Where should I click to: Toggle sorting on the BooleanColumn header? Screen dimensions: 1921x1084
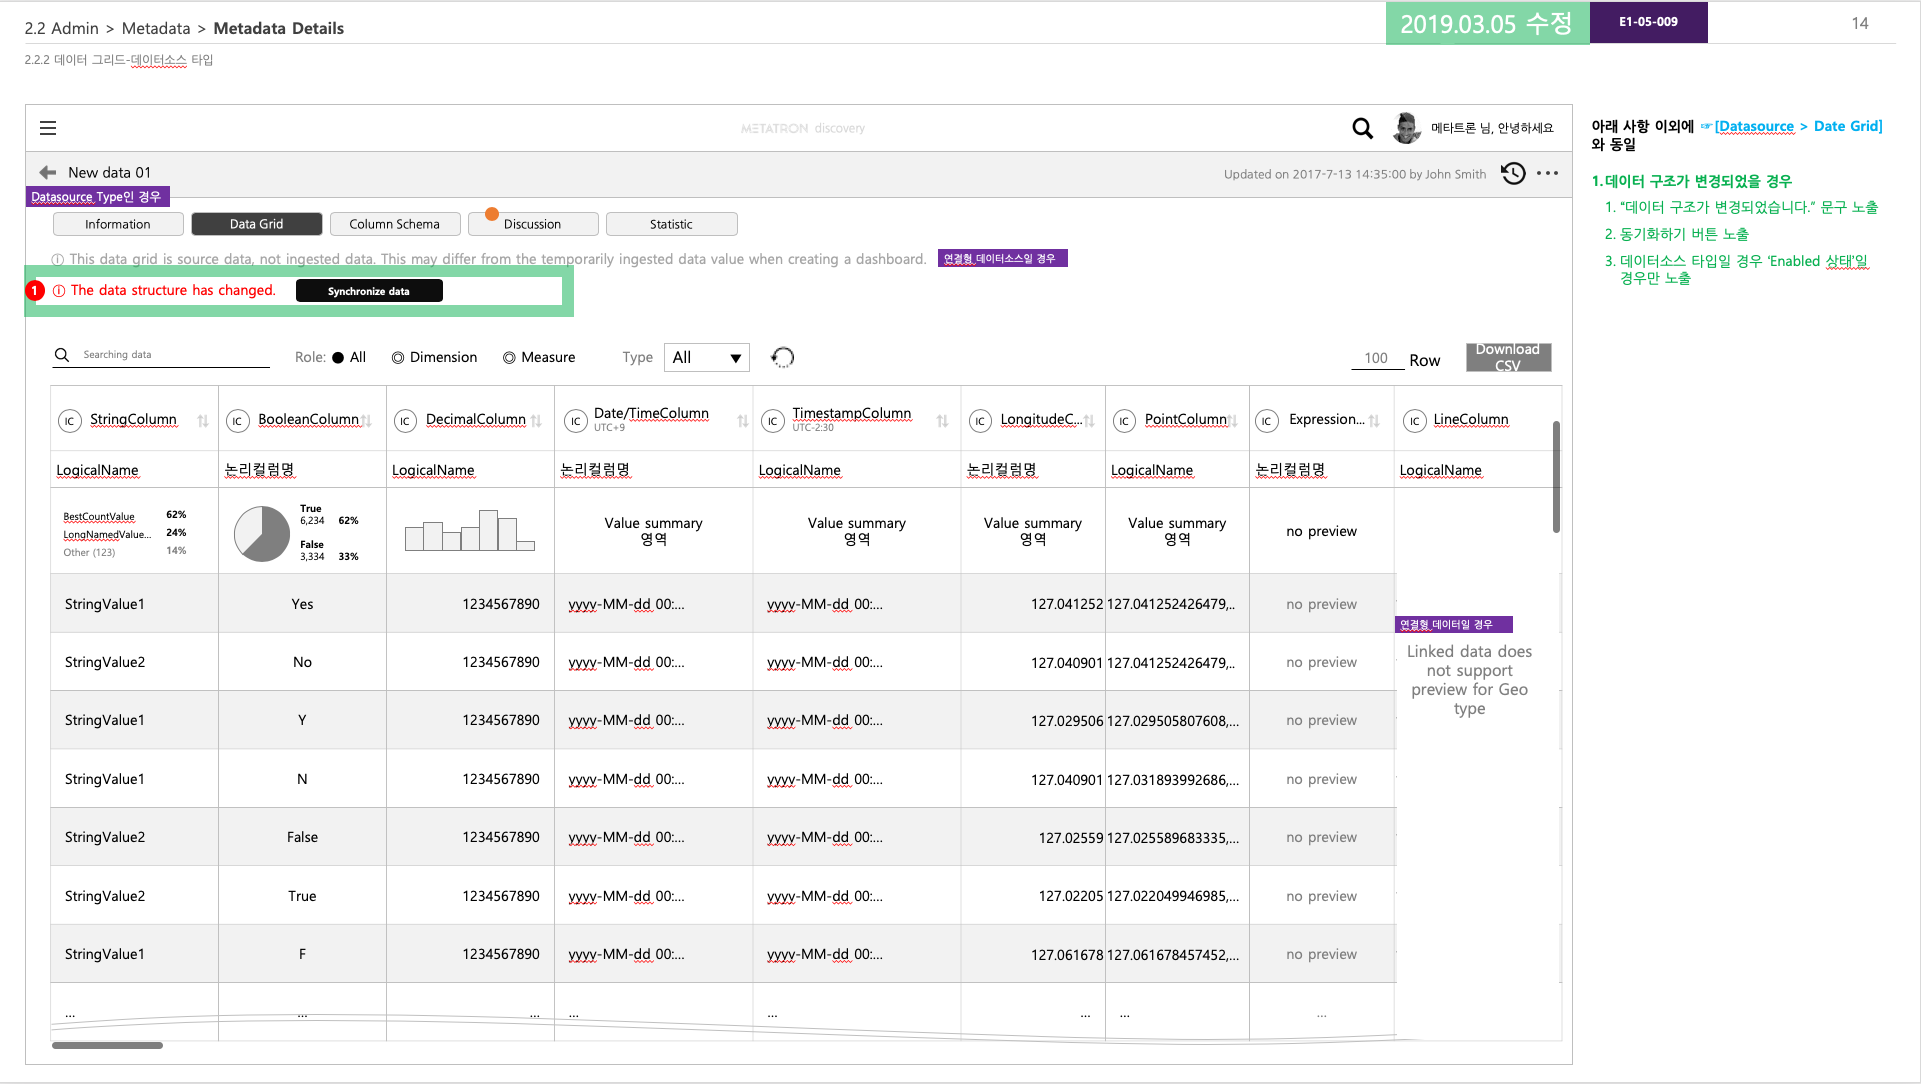pos(368,421)
